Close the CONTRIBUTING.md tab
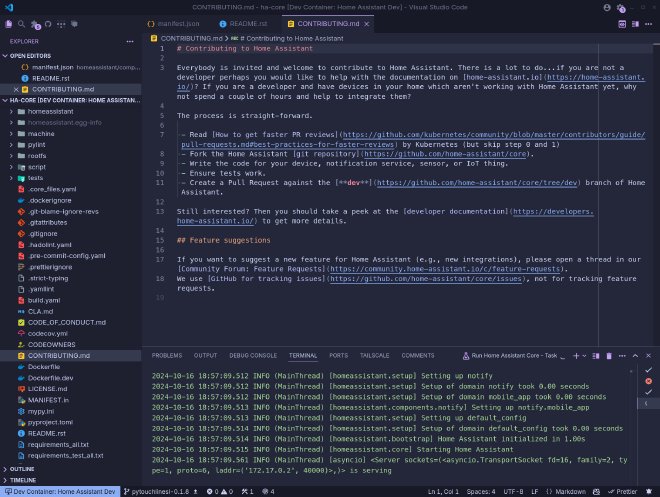 pyautogui.click(x=367, y=24)
